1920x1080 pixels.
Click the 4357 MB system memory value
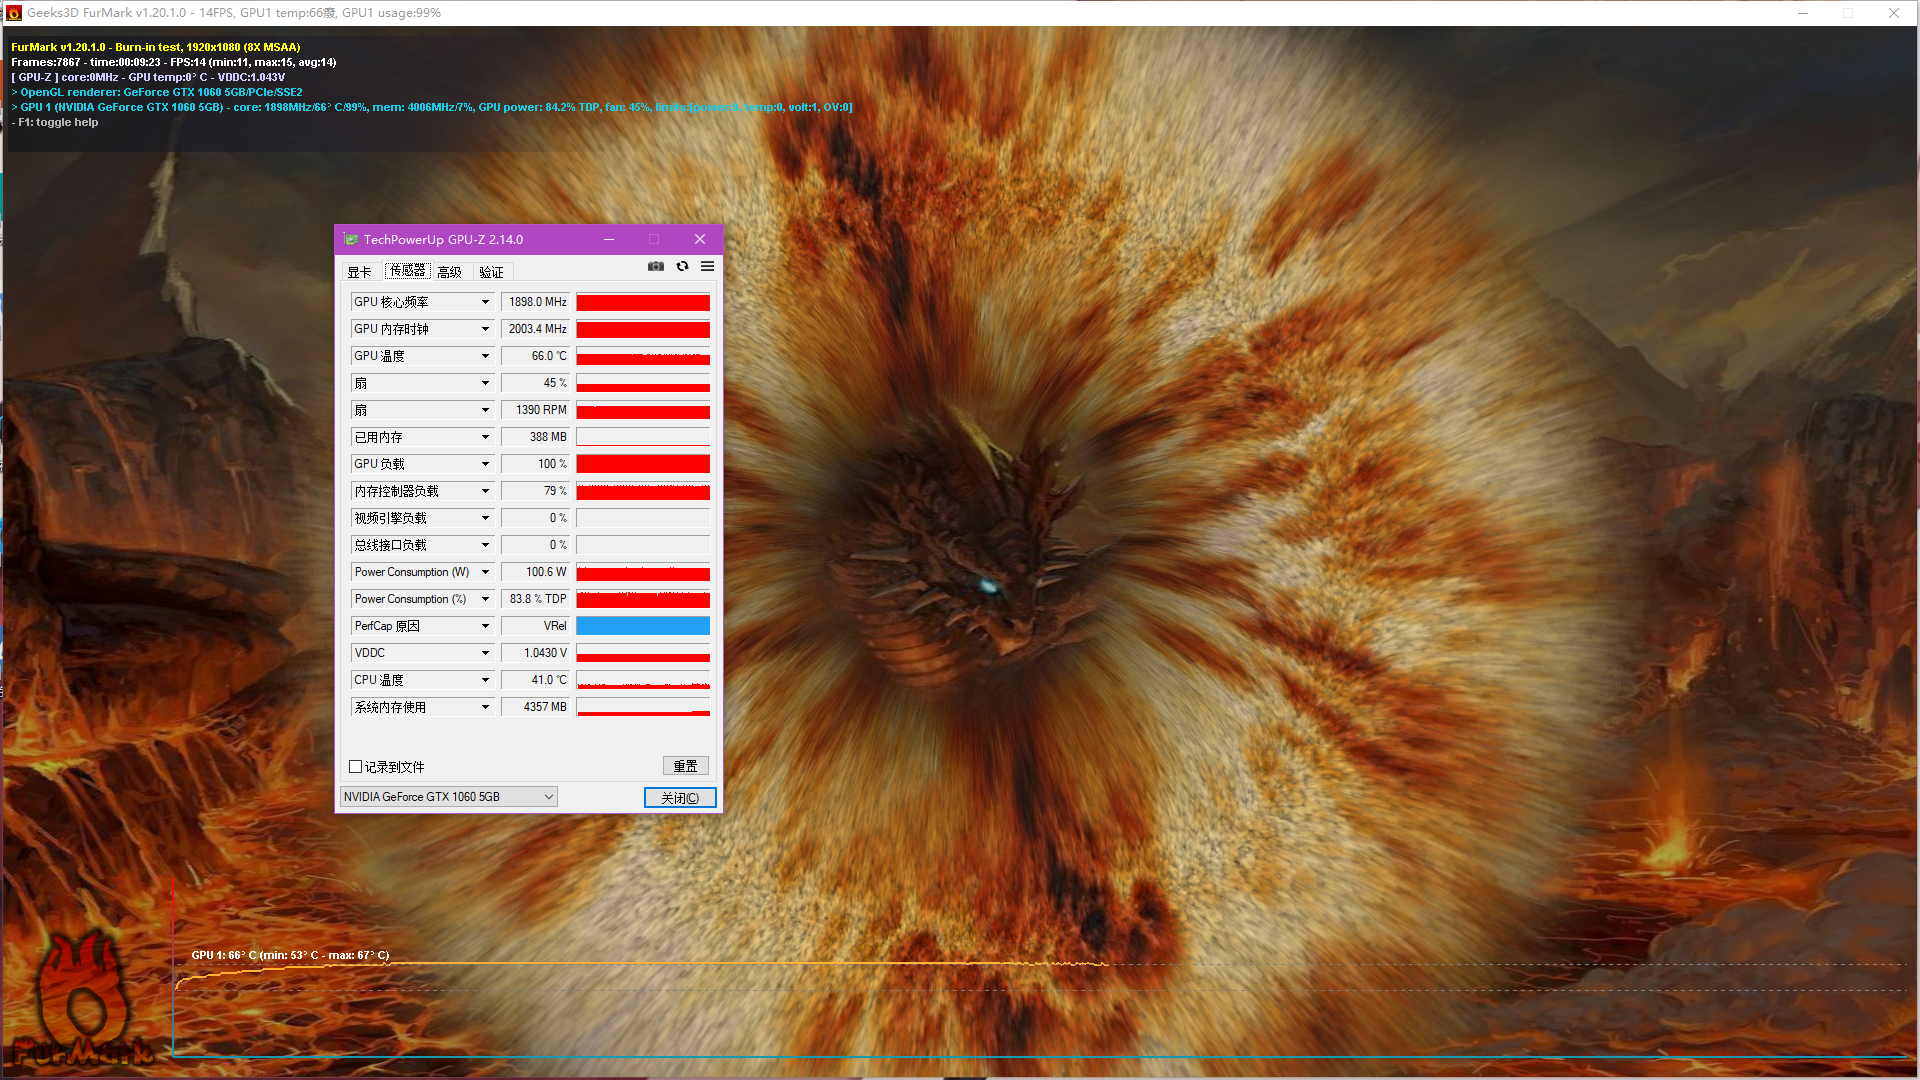pos(536,707)
